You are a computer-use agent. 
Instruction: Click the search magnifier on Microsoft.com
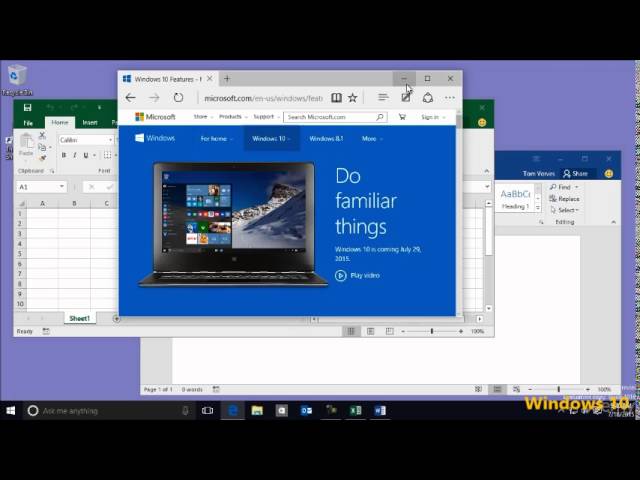point(380,117)
